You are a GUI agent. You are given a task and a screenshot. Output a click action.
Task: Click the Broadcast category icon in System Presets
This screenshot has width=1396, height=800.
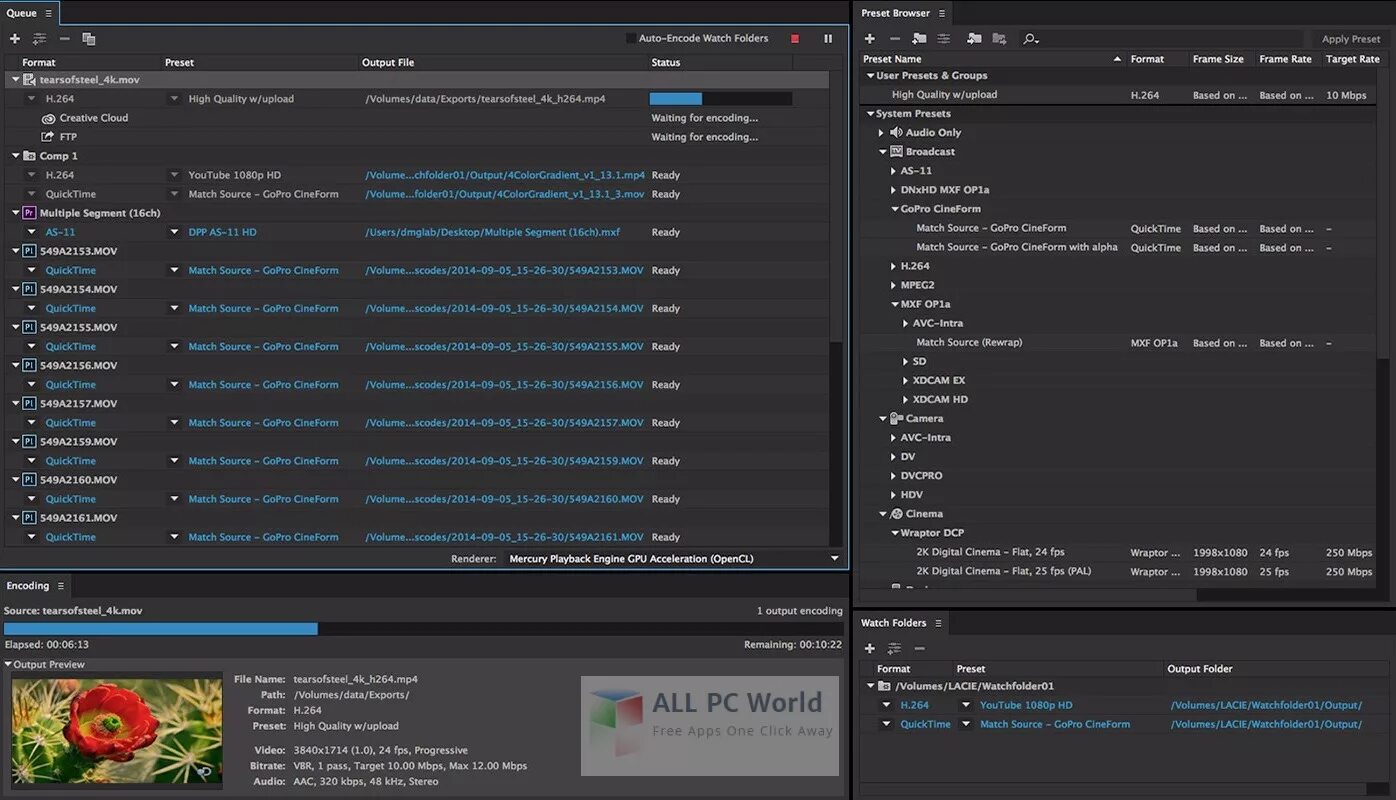(896, 152)
